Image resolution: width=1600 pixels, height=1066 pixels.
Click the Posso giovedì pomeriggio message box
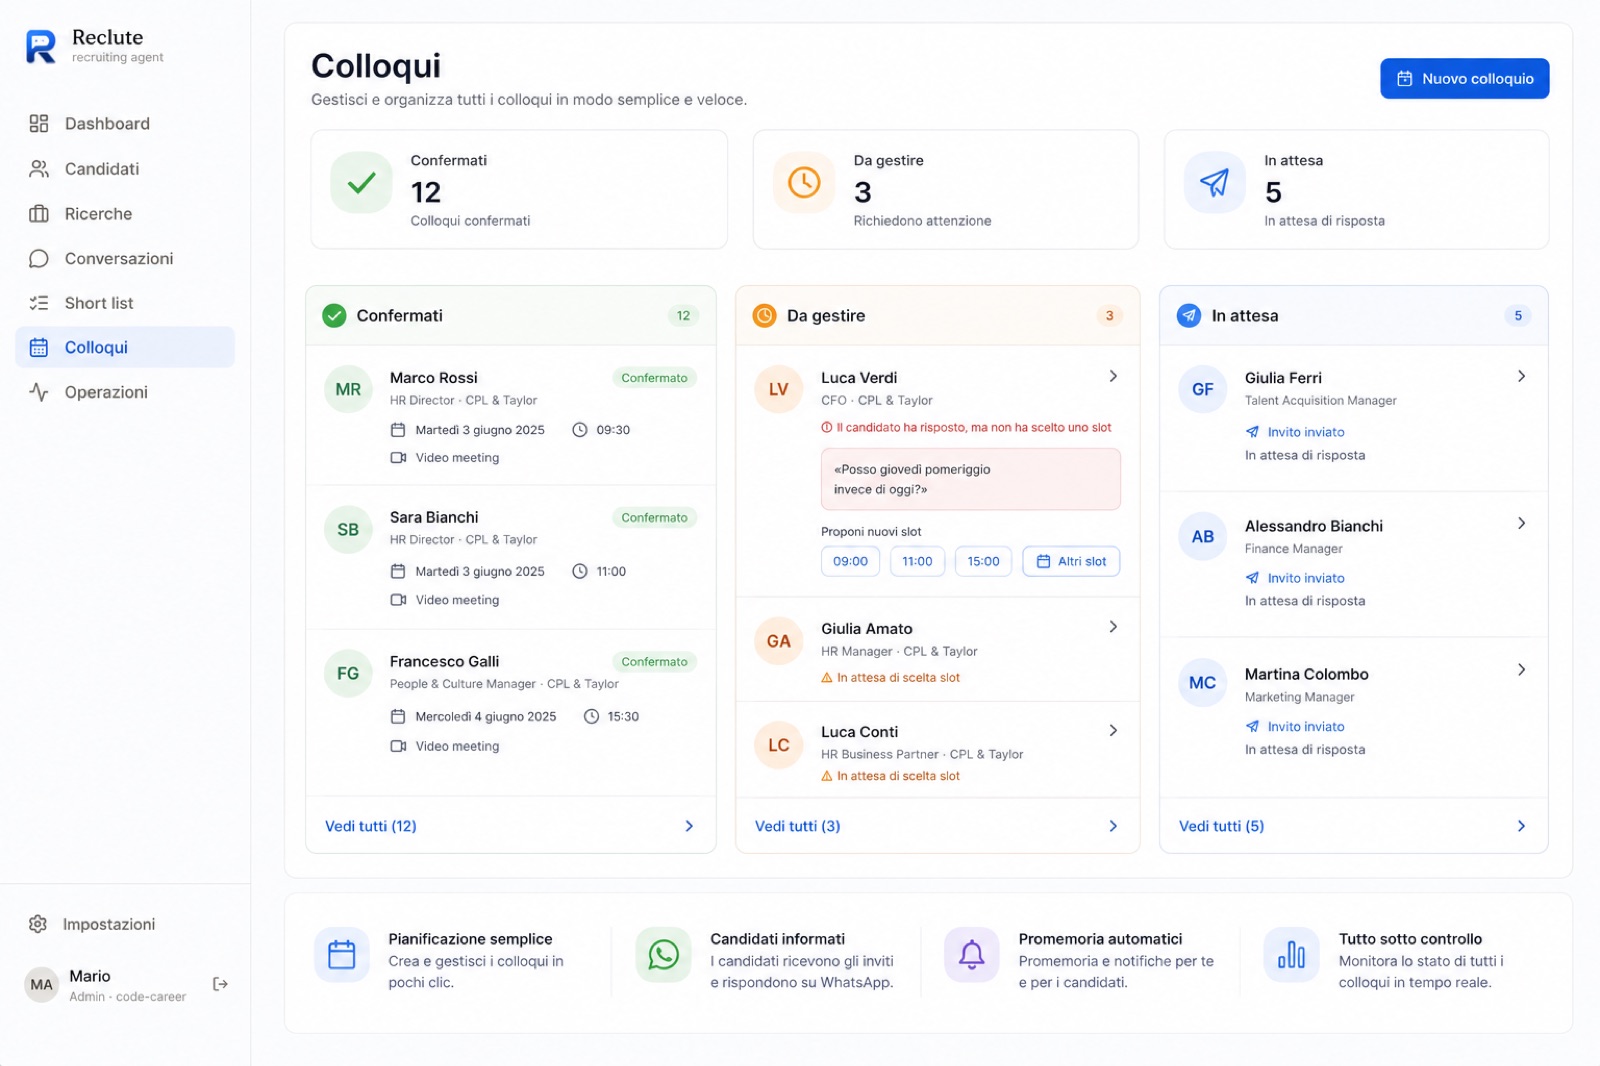click(x=970, y=479)
